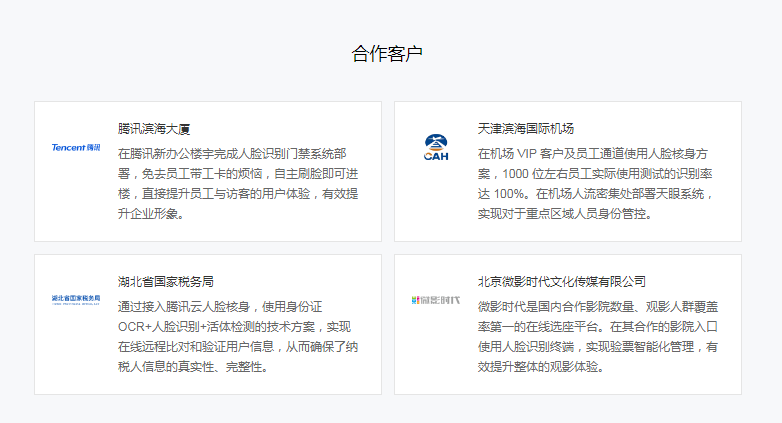The width and height of the screenshot is (782, 423).
Task: Click the Tencent logo icon
Action: (76, 148)
